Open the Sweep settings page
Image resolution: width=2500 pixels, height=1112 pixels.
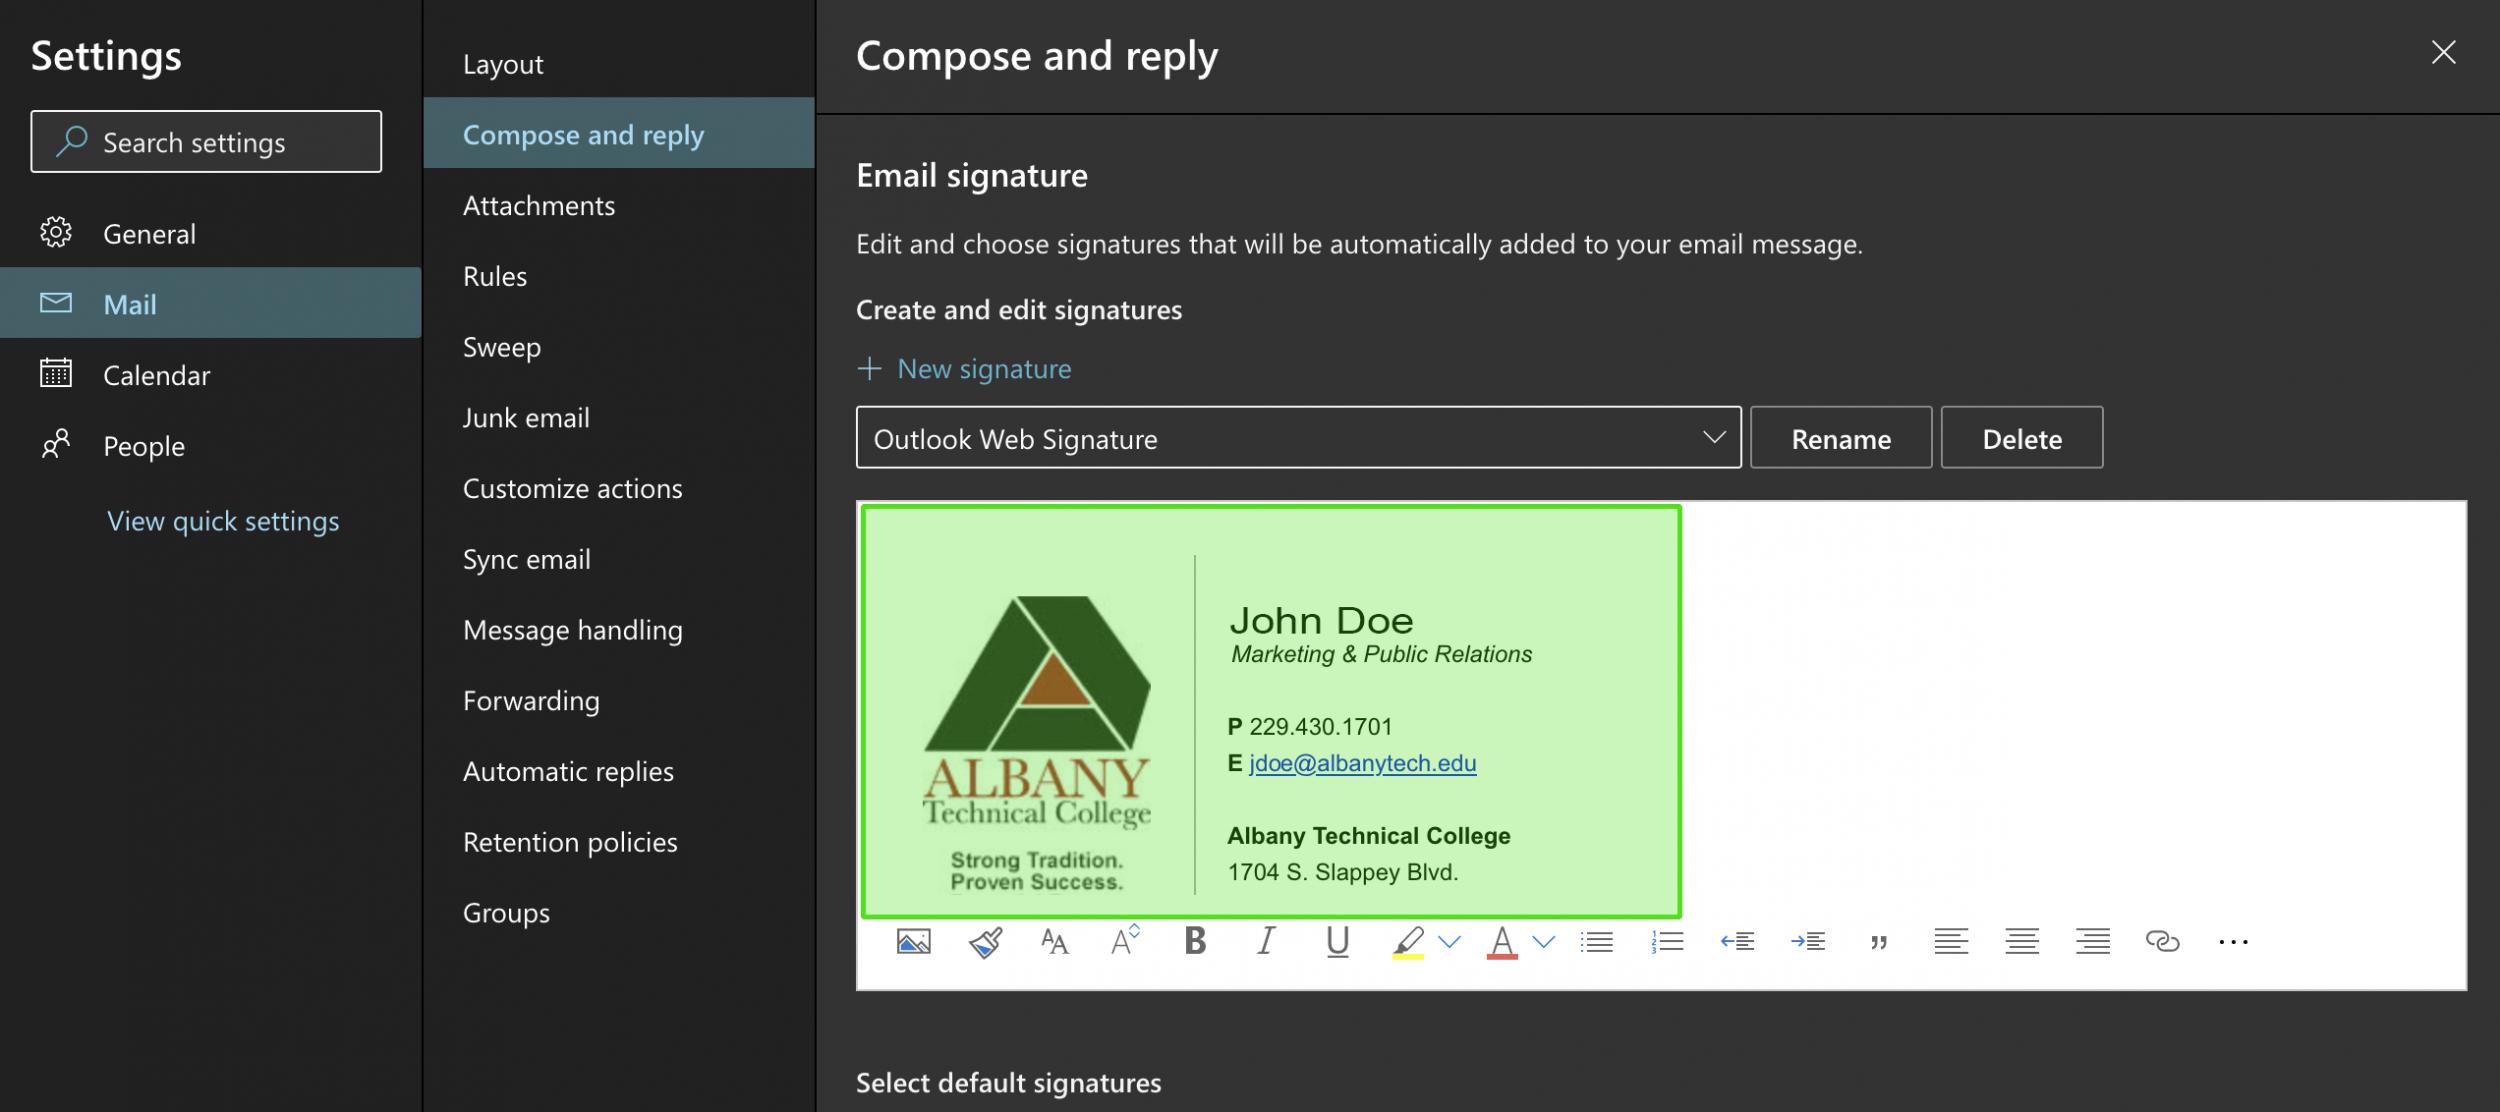point(619,347)
